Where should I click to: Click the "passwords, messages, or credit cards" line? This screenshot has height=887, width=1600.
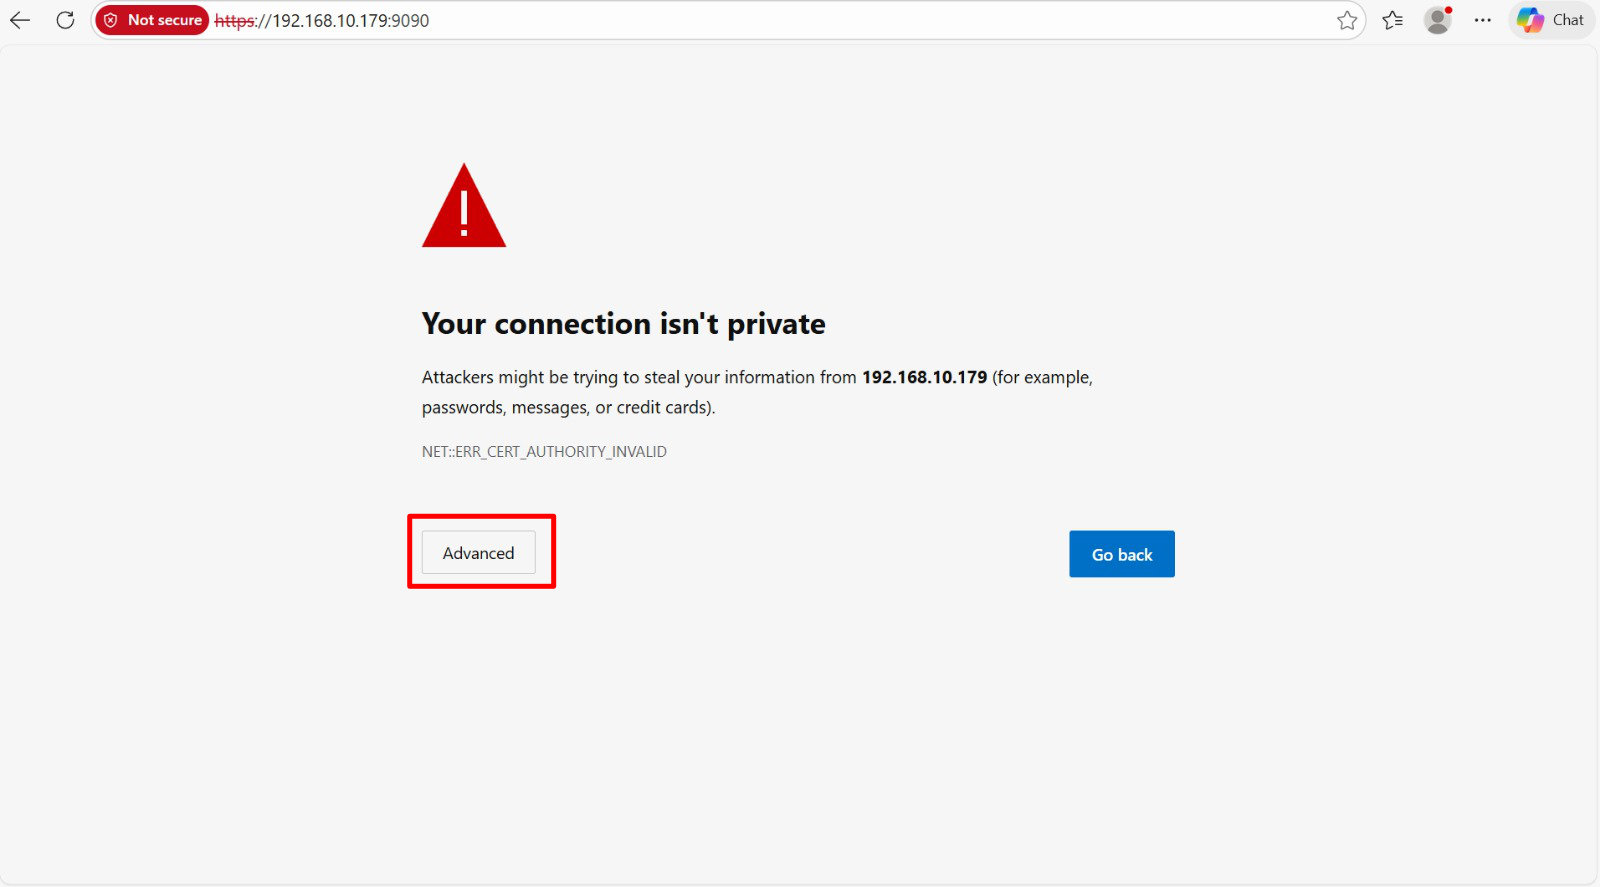point(568,407)
